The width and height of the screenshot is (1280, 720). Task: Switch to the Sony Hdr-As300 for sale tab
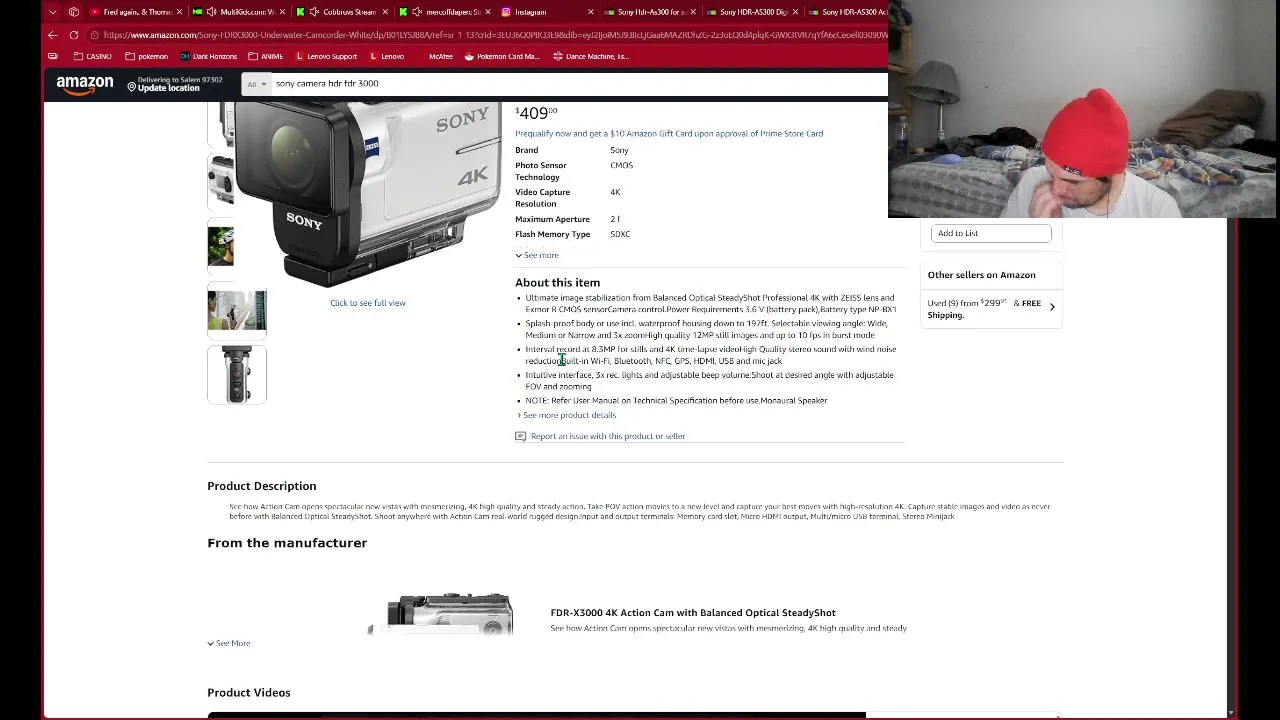tap(650, 12)
